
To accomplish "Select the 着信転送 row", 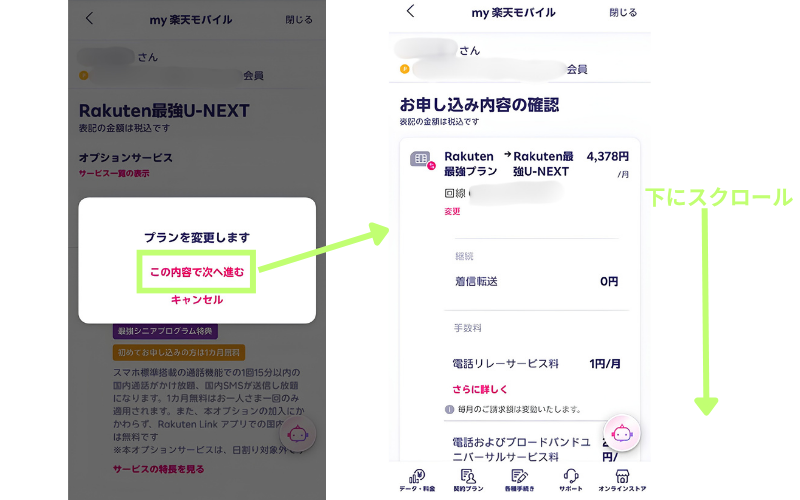I will pos(536,282).
